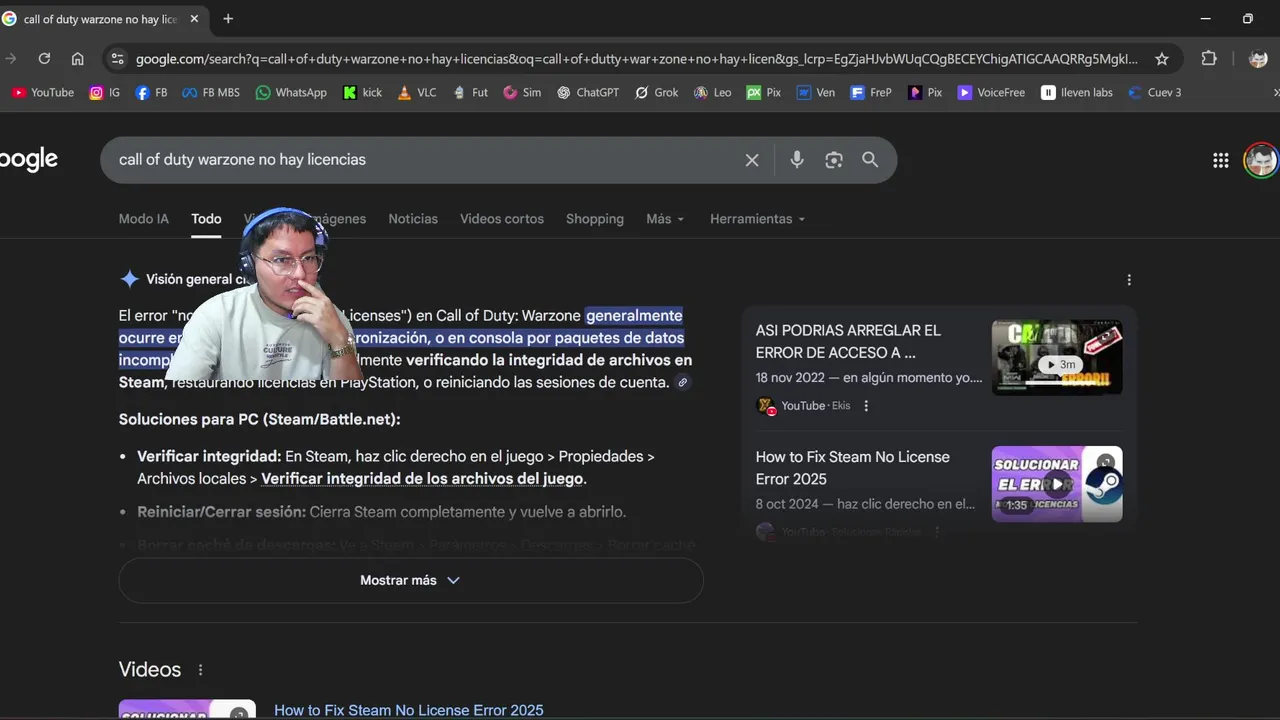Open the Cuev 3 bookmark
Screen dimensions: 1280x720
(x=1155, y=92)
